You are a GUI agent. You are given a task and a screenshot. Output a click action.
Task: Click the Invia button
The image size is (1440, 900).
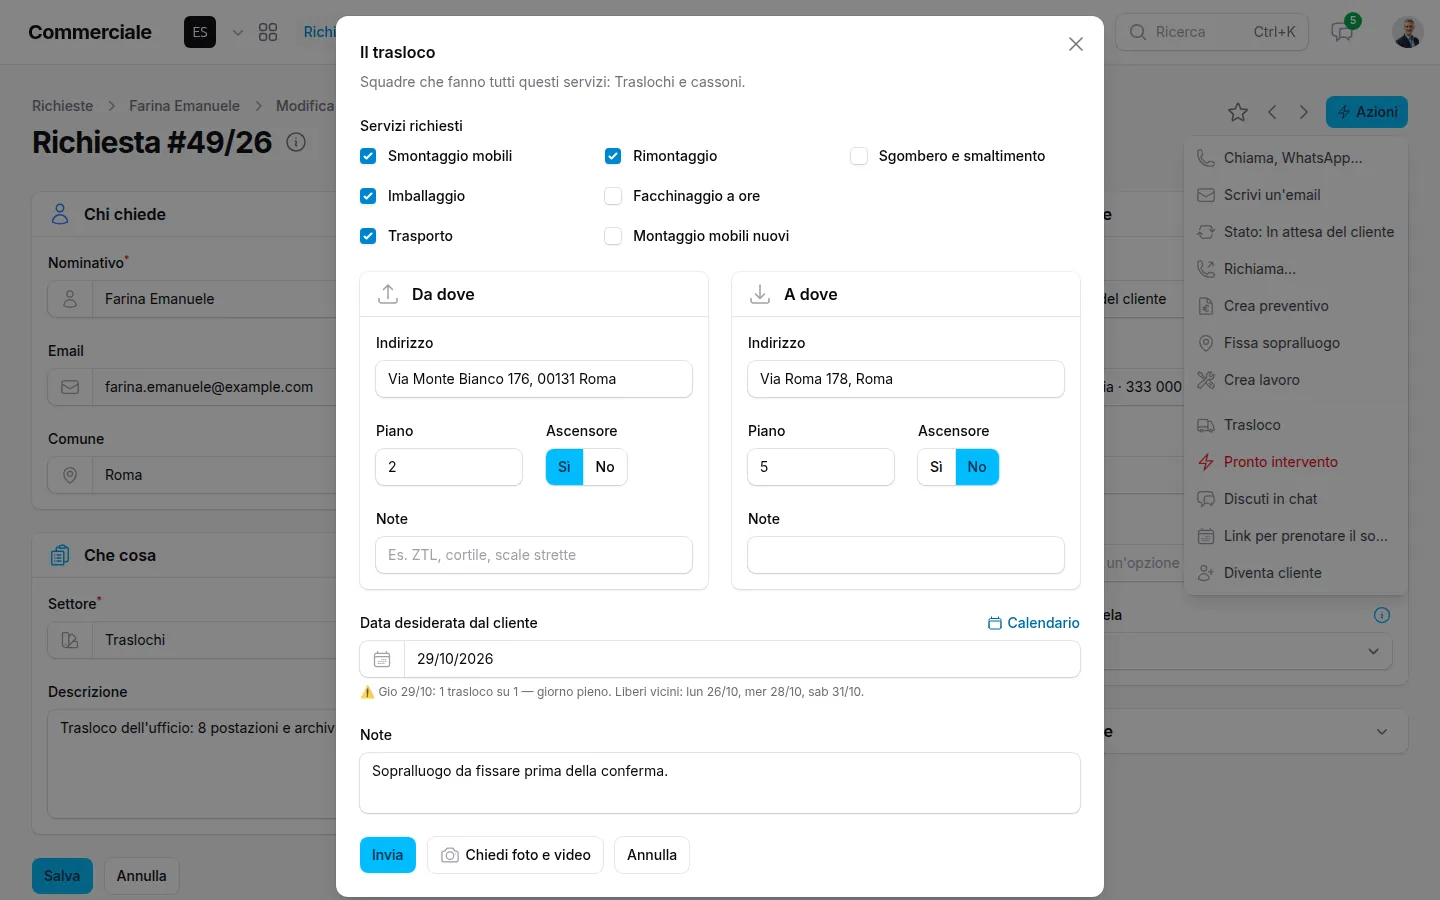click(x=388, y=855)
